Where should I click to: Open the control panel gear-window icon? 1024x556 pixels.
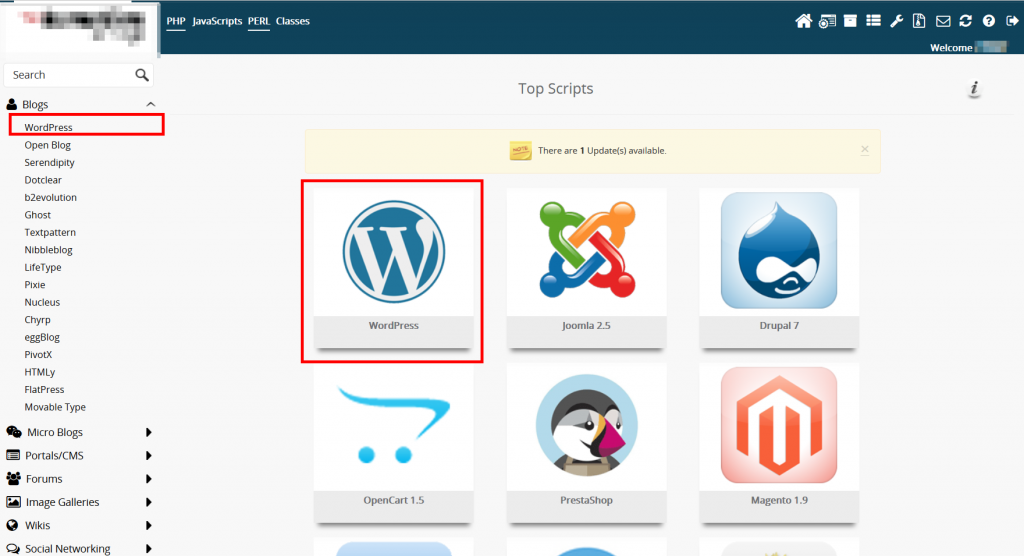(x=827, y=22)
